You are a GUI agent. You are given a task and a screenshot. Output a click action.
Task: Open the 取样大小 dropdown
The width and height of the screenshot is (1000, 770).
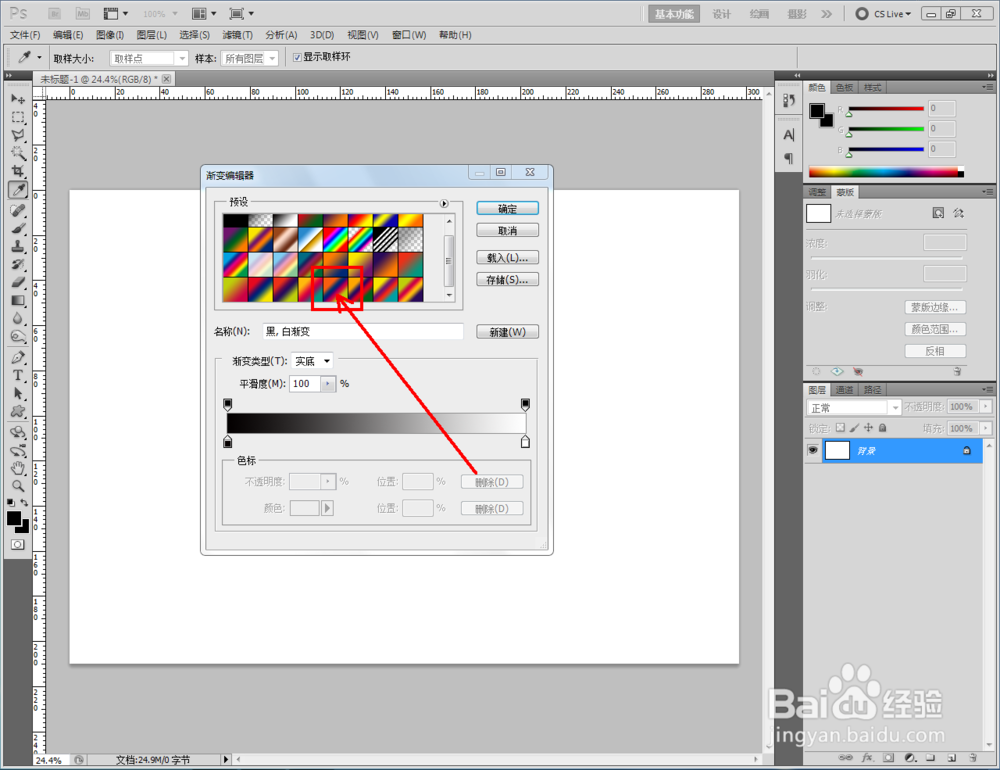[149, 59]
